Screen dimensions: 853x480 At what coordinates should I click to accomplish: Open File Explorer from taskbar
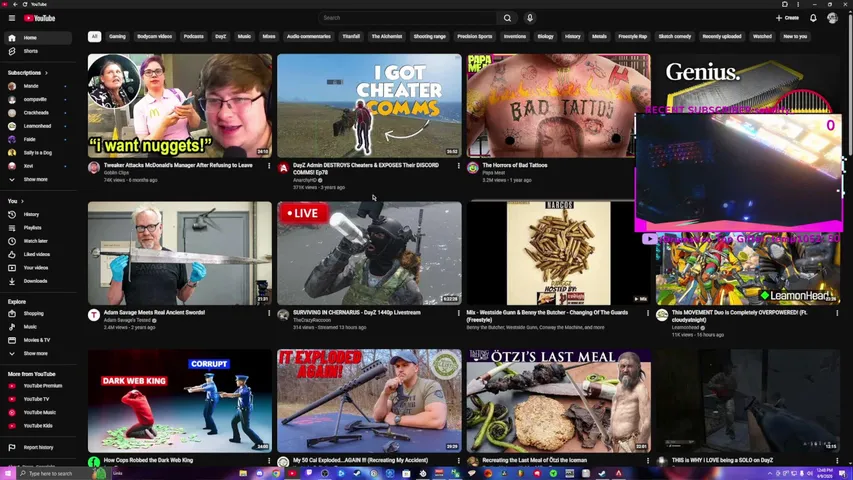pos(243,473)
